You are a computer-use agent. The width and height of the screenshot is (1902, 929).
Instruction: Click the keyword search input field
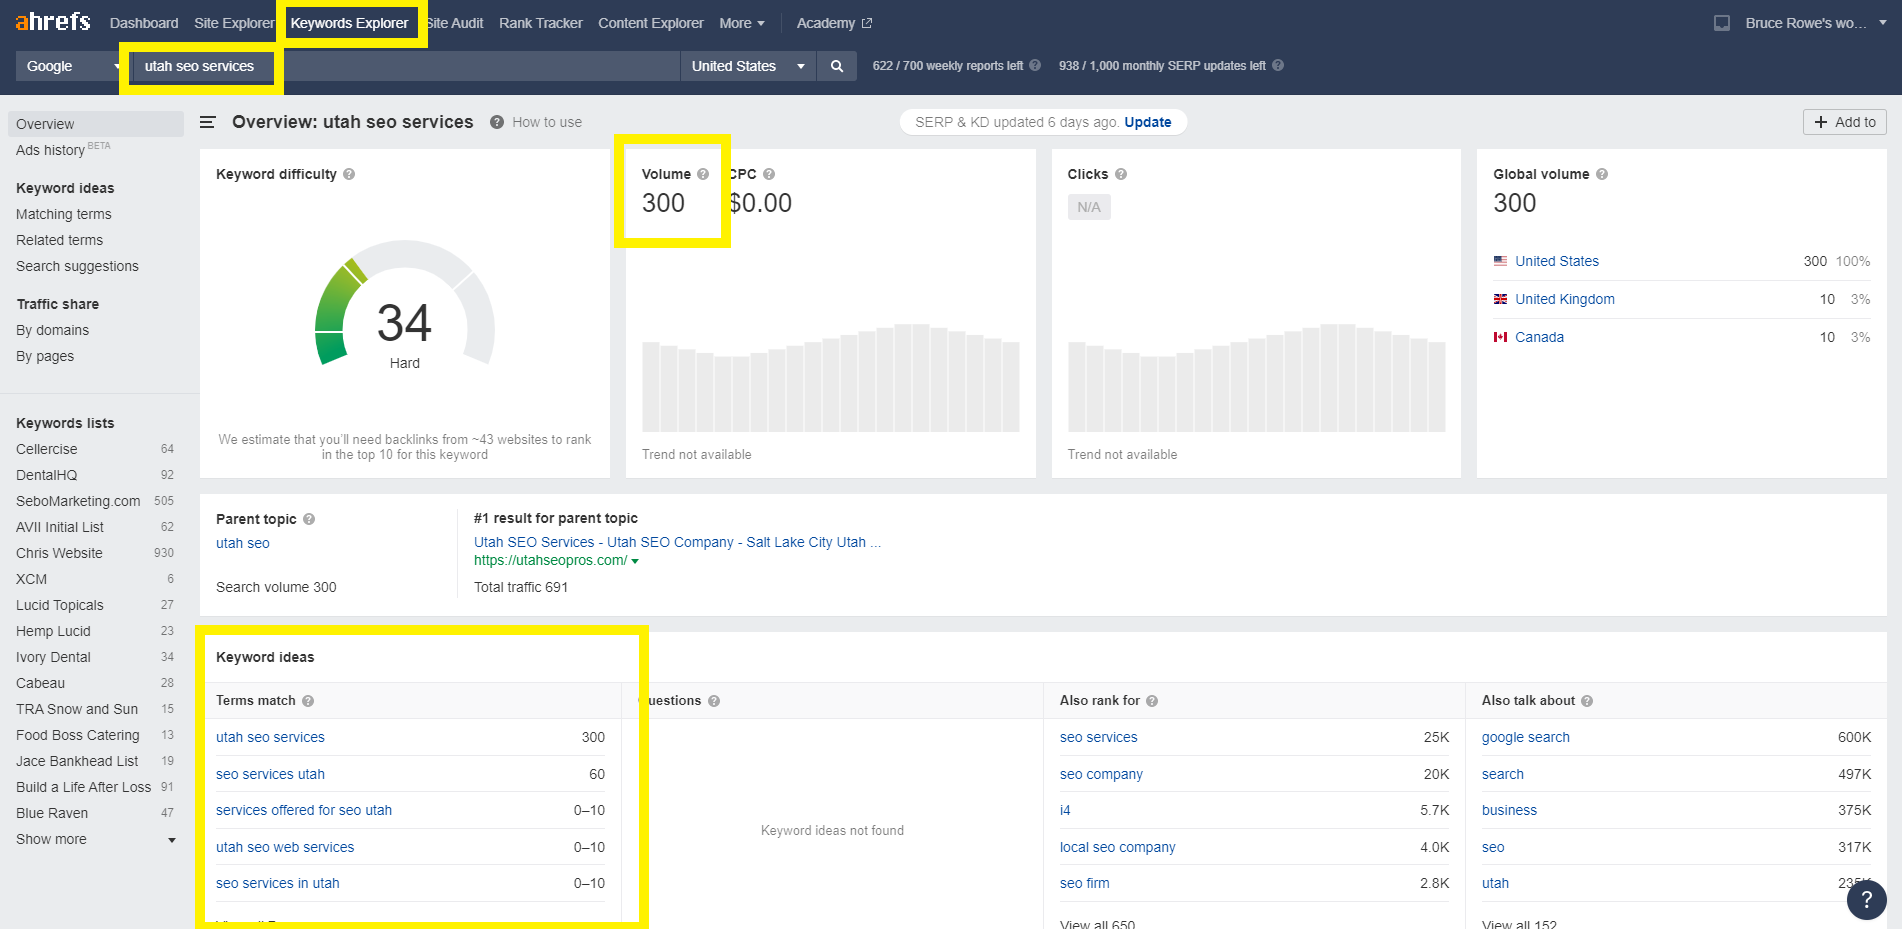[405, 66]
